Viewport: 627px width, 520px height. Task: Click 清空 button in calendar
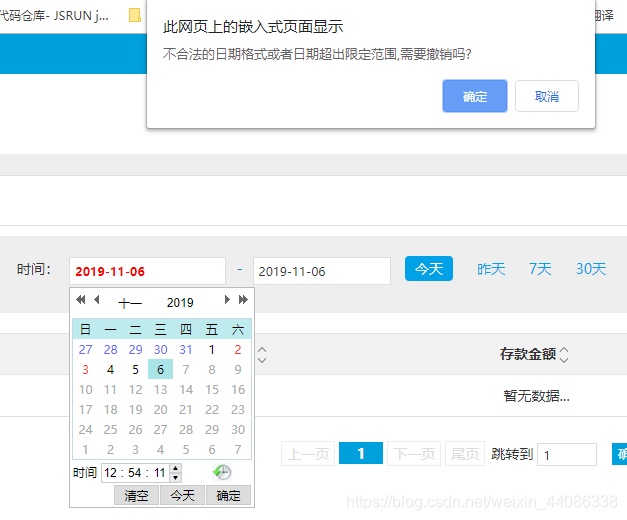pos(136,495)
